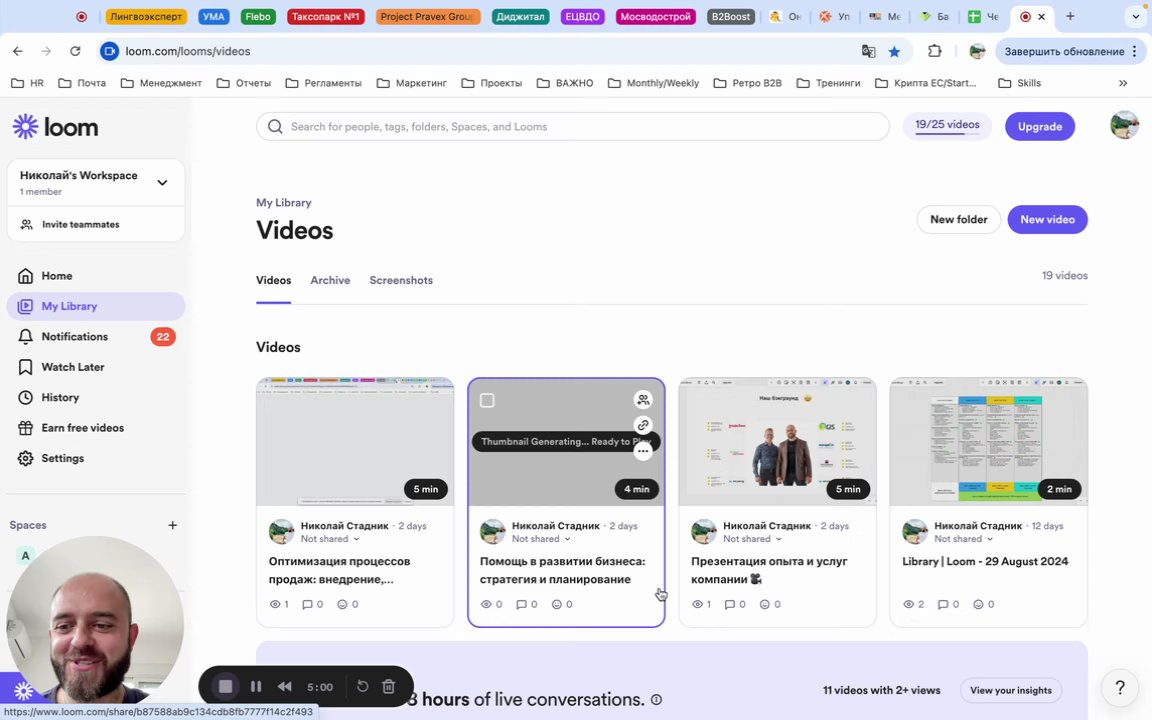This screenshot has height=720, width=1152.
Task: Focus the Loom search field
Action: pos(572,126)
